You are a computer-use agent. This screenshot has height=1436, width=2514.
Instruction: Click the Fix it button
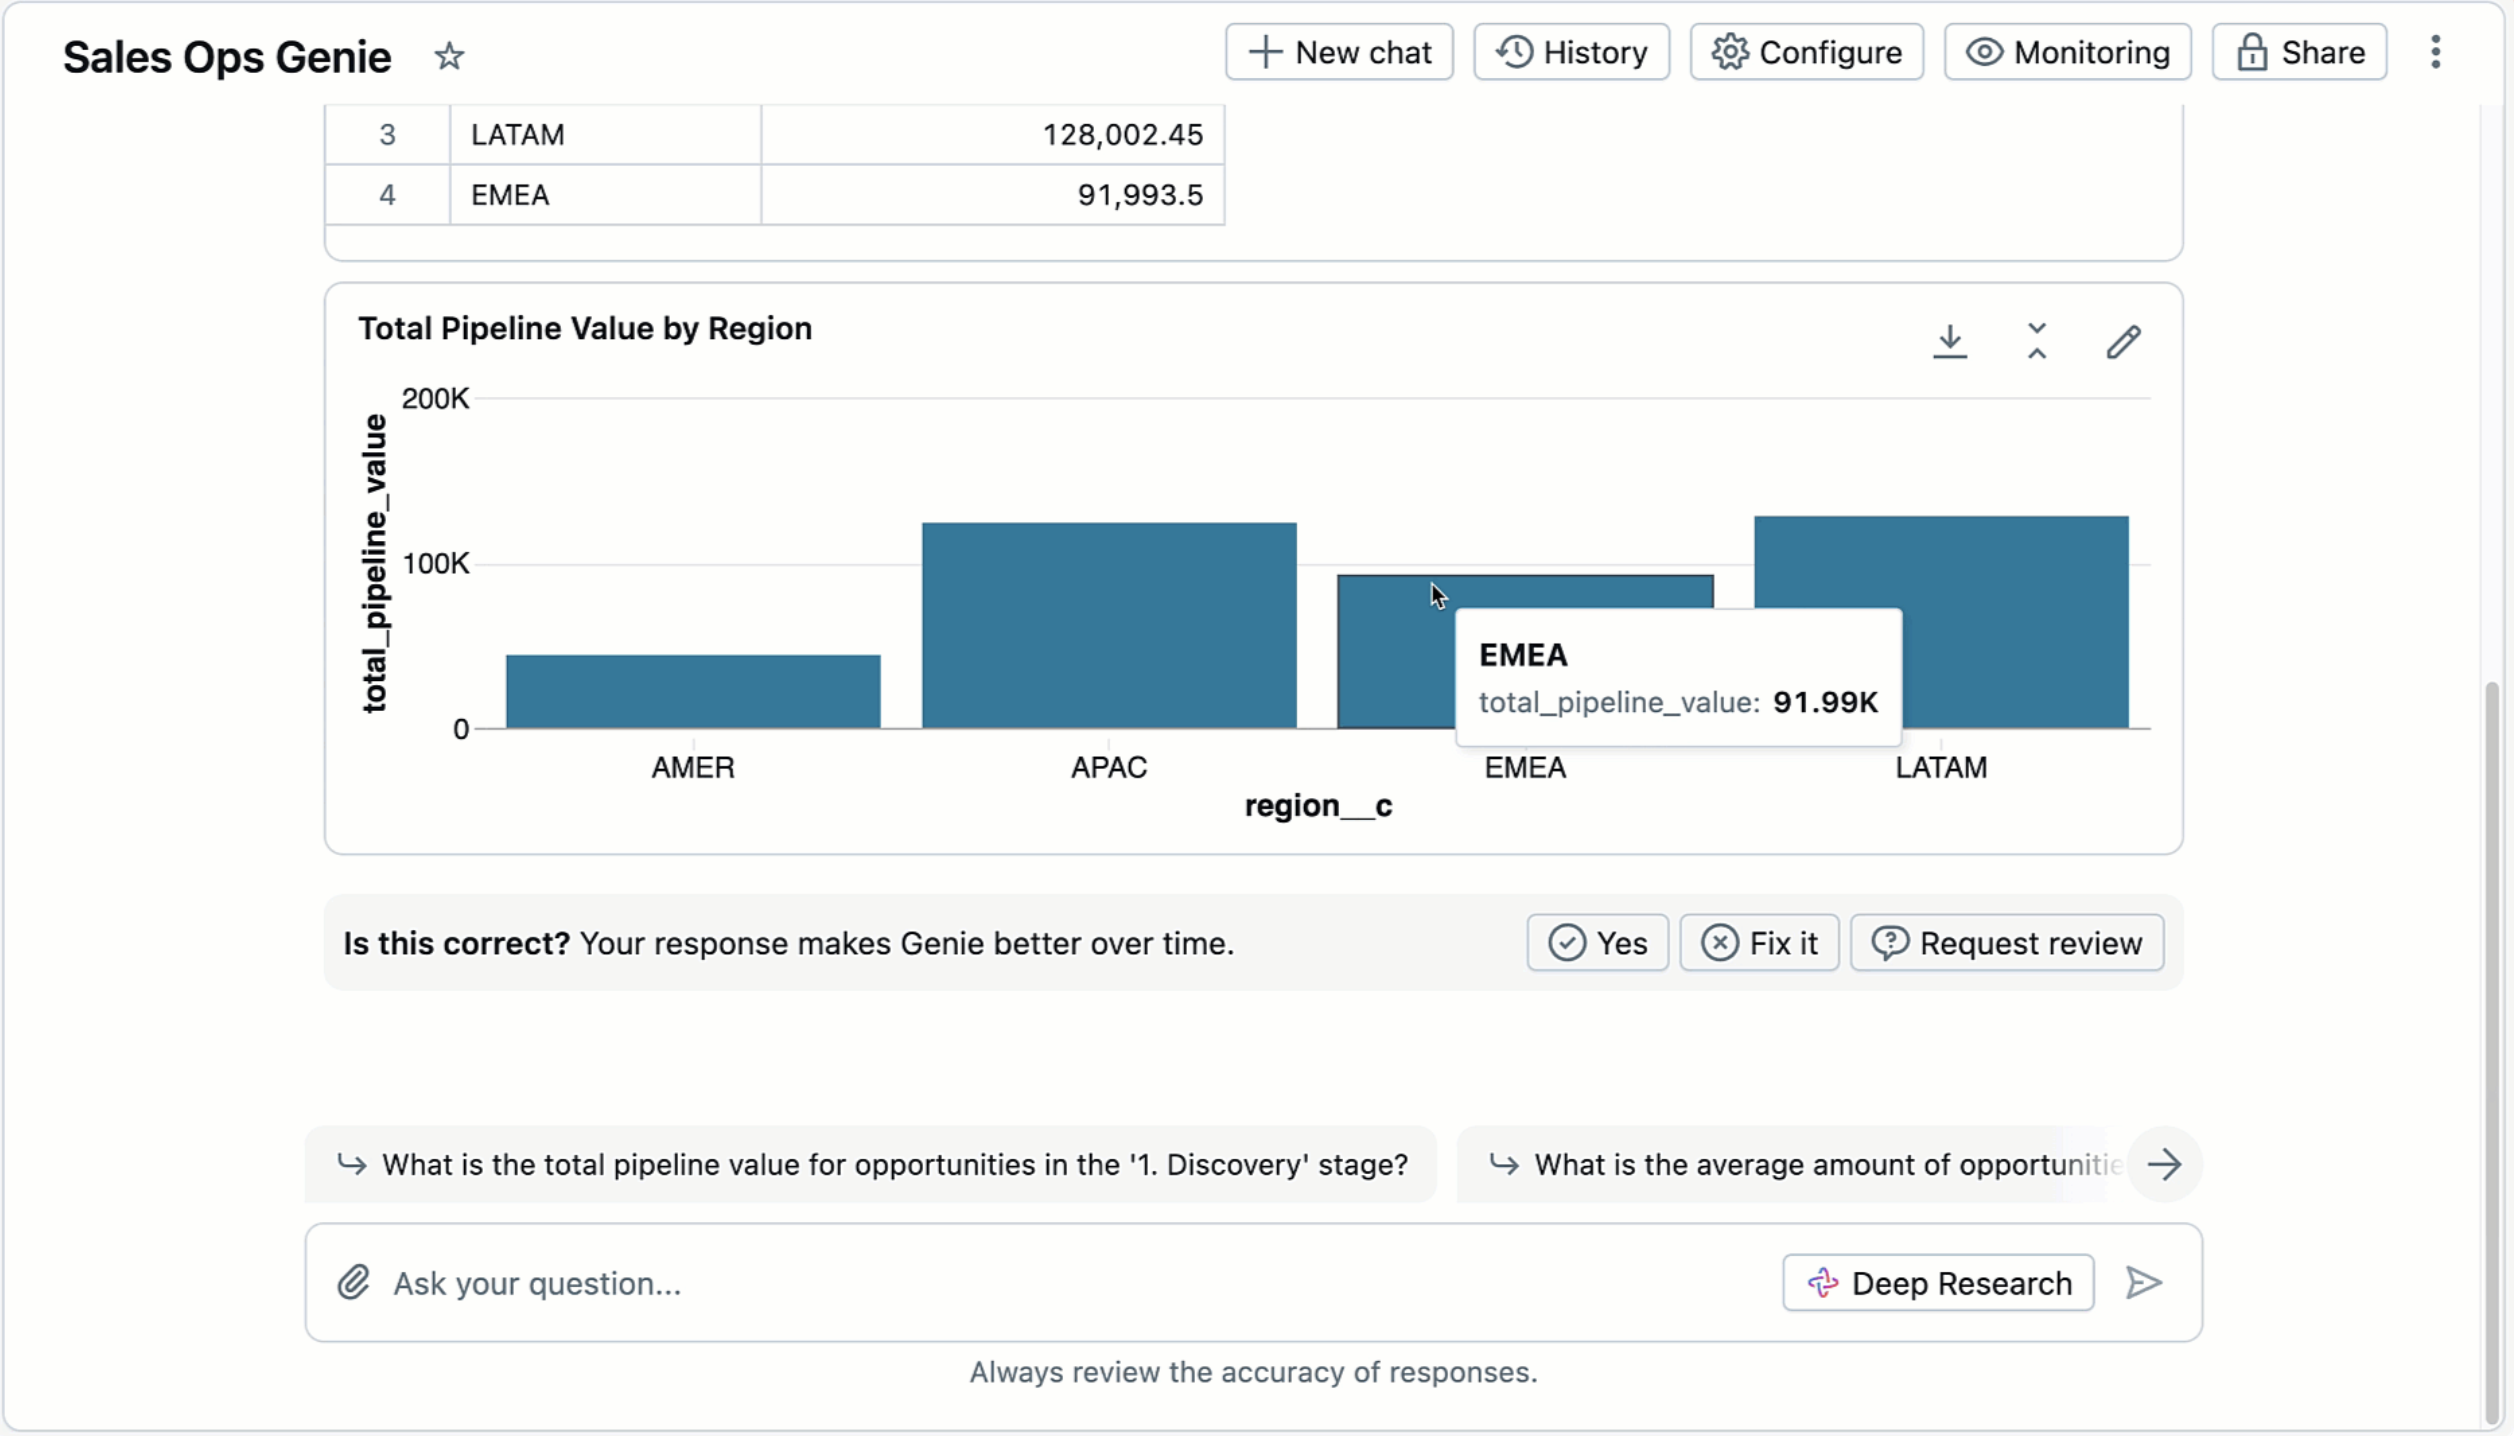click(x=1759, y=942)
